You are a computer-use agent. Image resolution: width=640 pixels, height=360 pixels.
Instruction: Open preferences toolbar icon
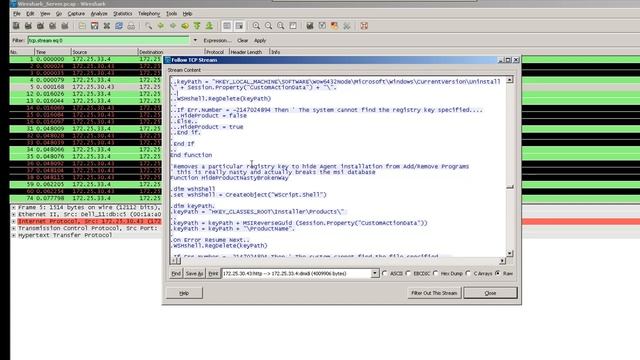(347, 26)
